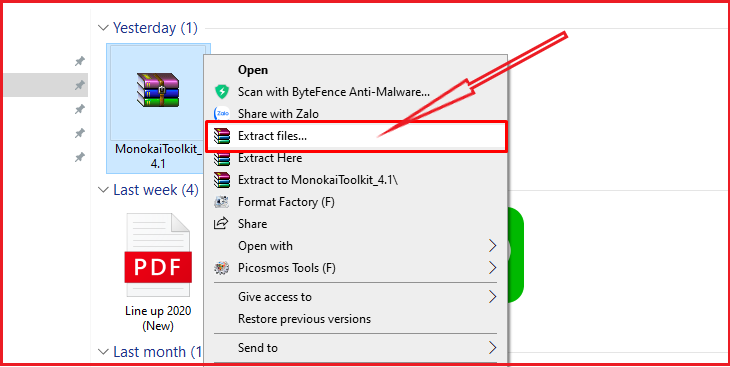Image resolution: width=730 pixels, height=367 pixels.
Task: Click WinRAR icon beside Extract files
Action: coord(222,136)
